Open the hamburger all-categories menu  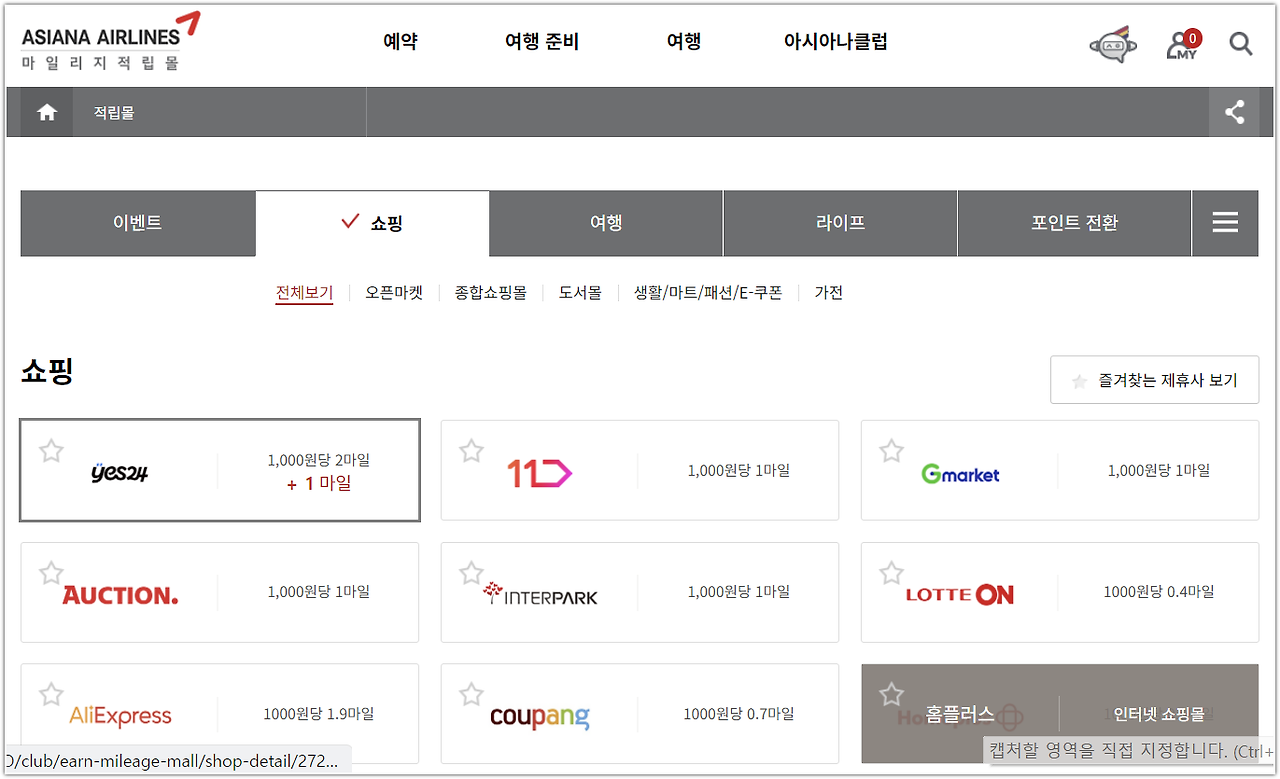(1225, 223)
